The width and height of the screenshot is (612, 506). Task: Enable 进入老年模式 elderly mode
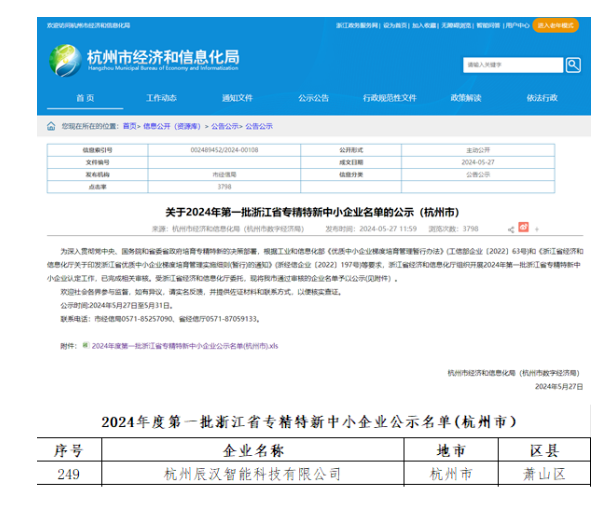tap(555, 24)
